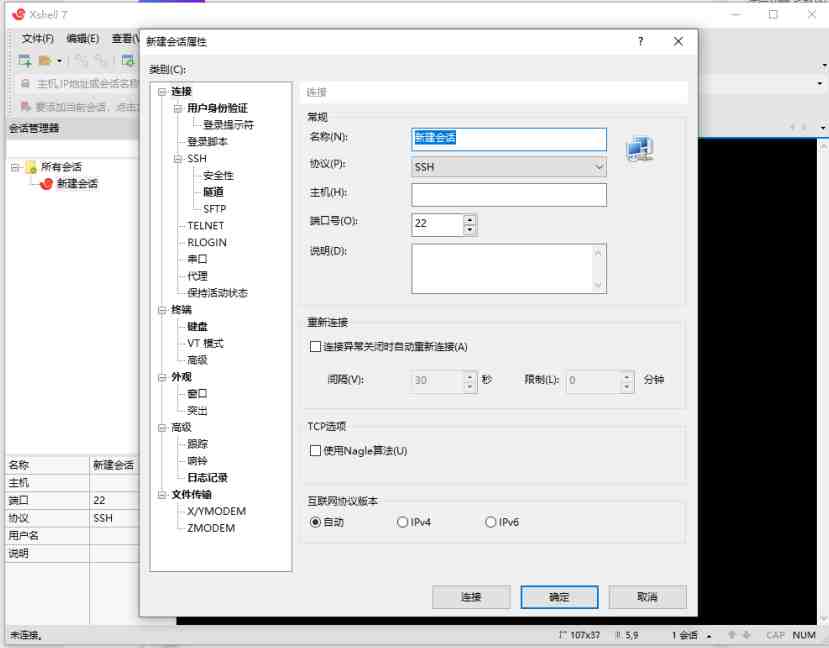Click the NUM indicator on the status bar
This screenshot has width=829, height=648.
click(x=803, y=635)
